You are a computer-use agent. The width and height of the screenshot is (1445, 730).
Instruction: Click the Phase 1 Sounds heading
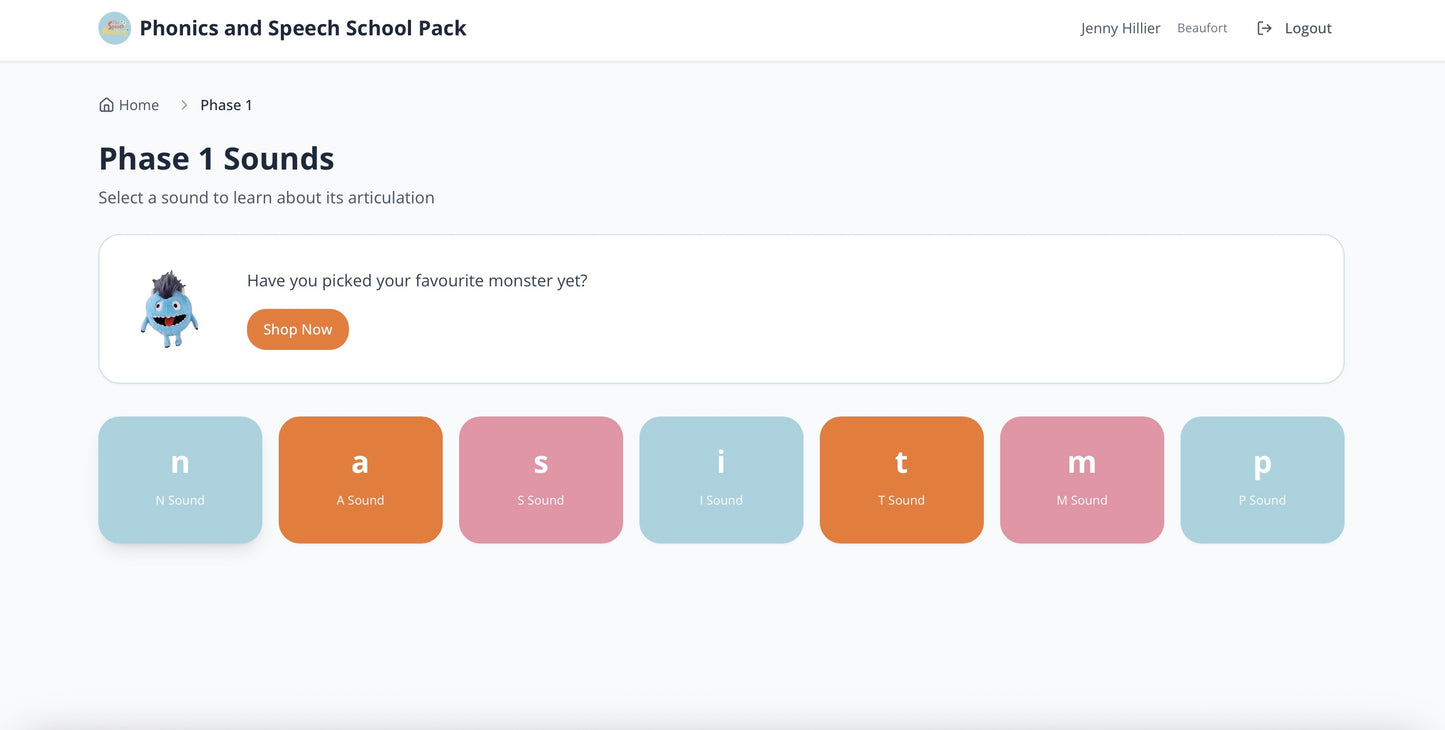pyautogui.click(x=216, y=159)
